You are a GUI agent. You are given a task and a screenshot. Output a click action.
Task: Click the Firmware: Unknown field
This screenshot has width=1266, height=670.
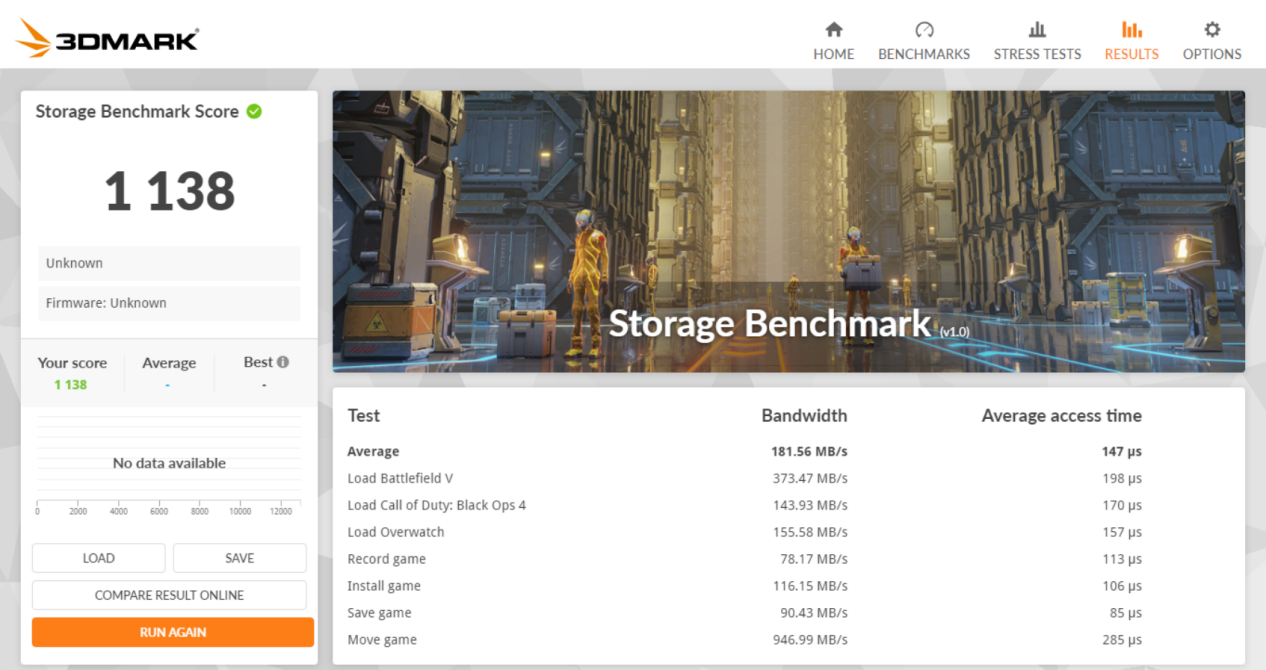(169, 303)
